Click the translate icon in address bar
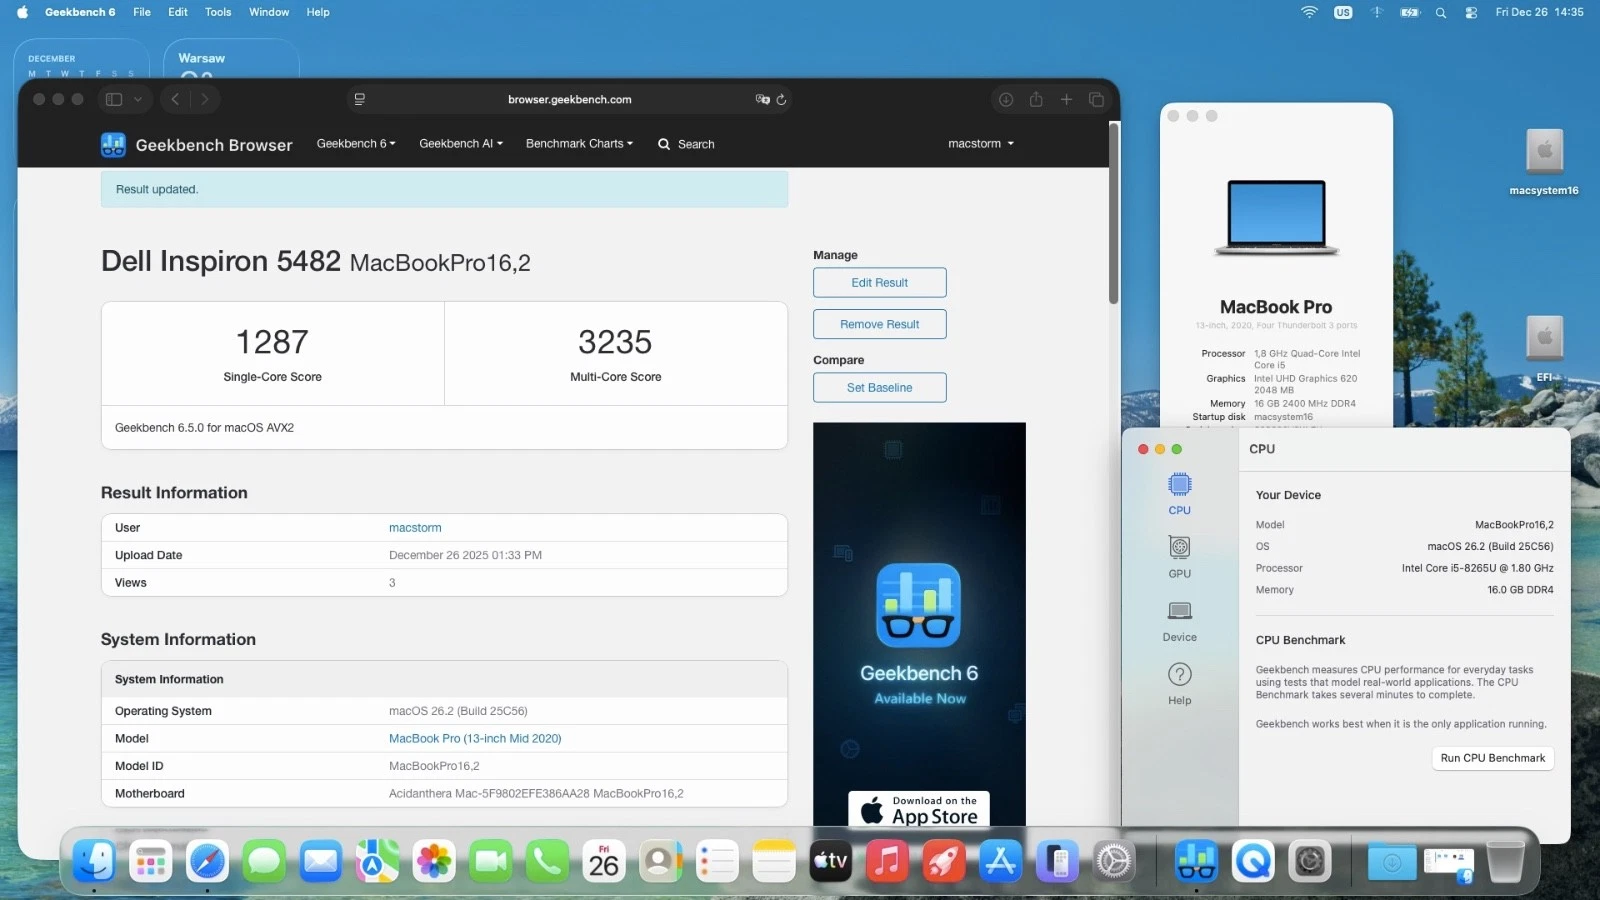Screen dimensions: 1600x900 coord(763,99)
